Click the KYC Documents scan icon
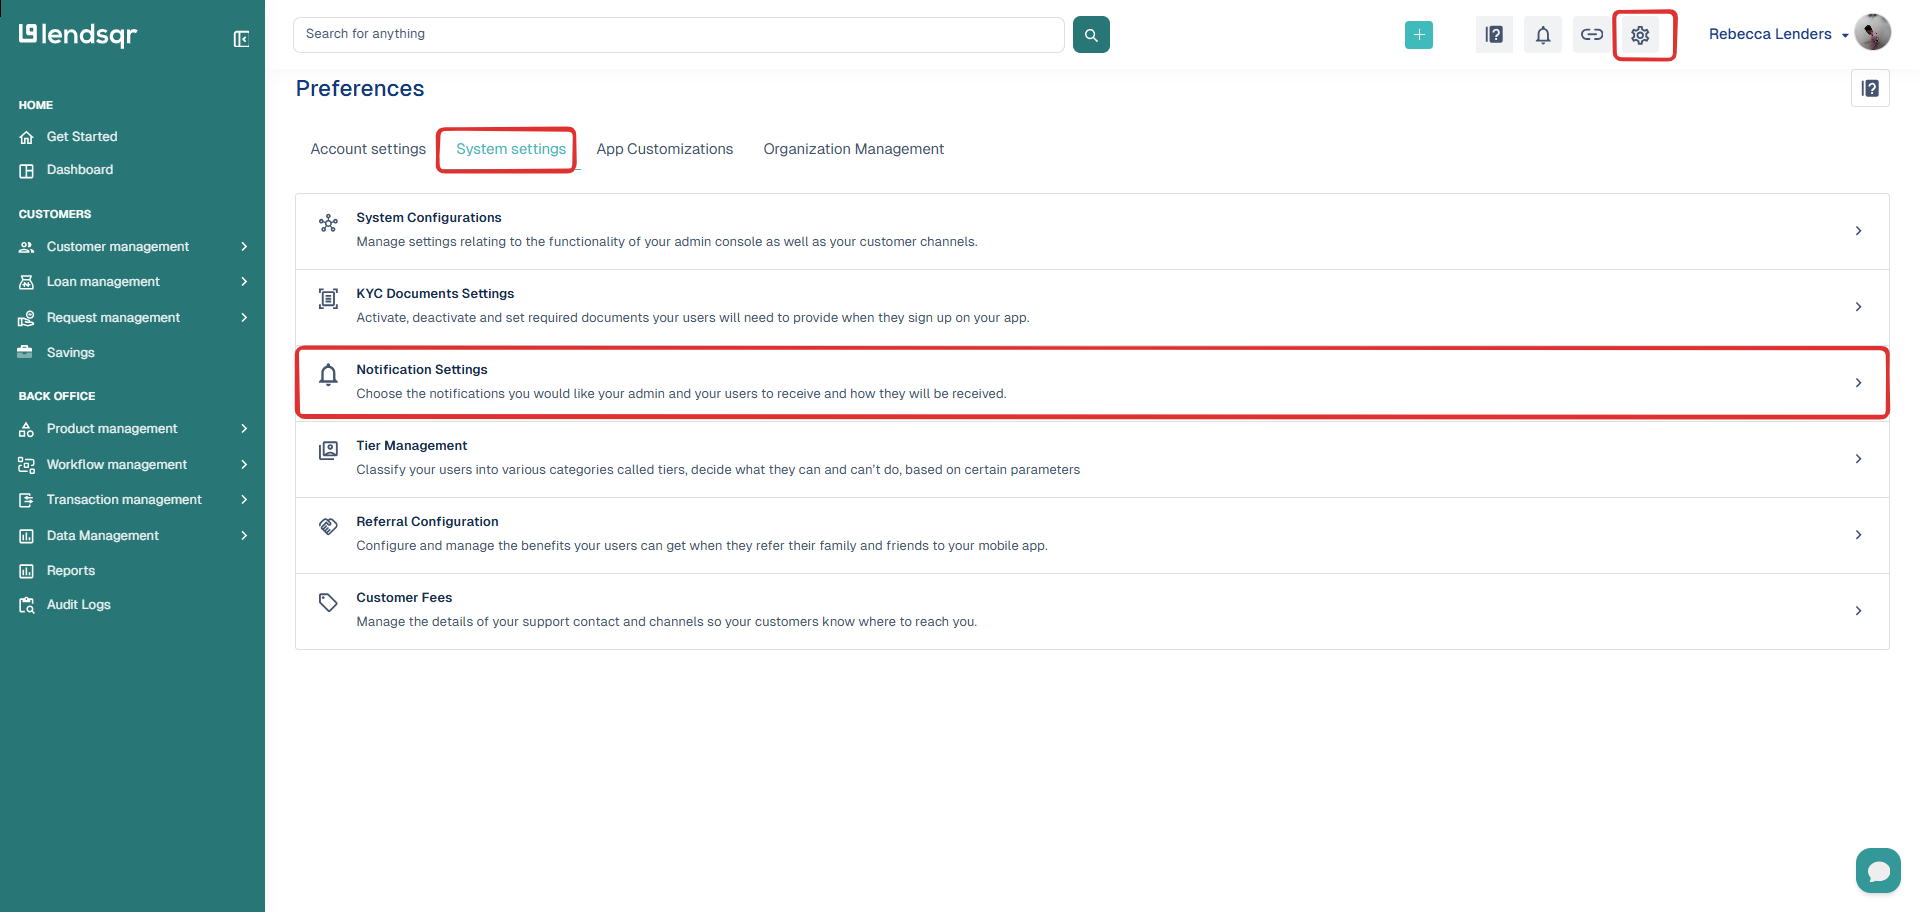Image resolution: width=1920 pixels, height=912 pixels. point(328,299)
